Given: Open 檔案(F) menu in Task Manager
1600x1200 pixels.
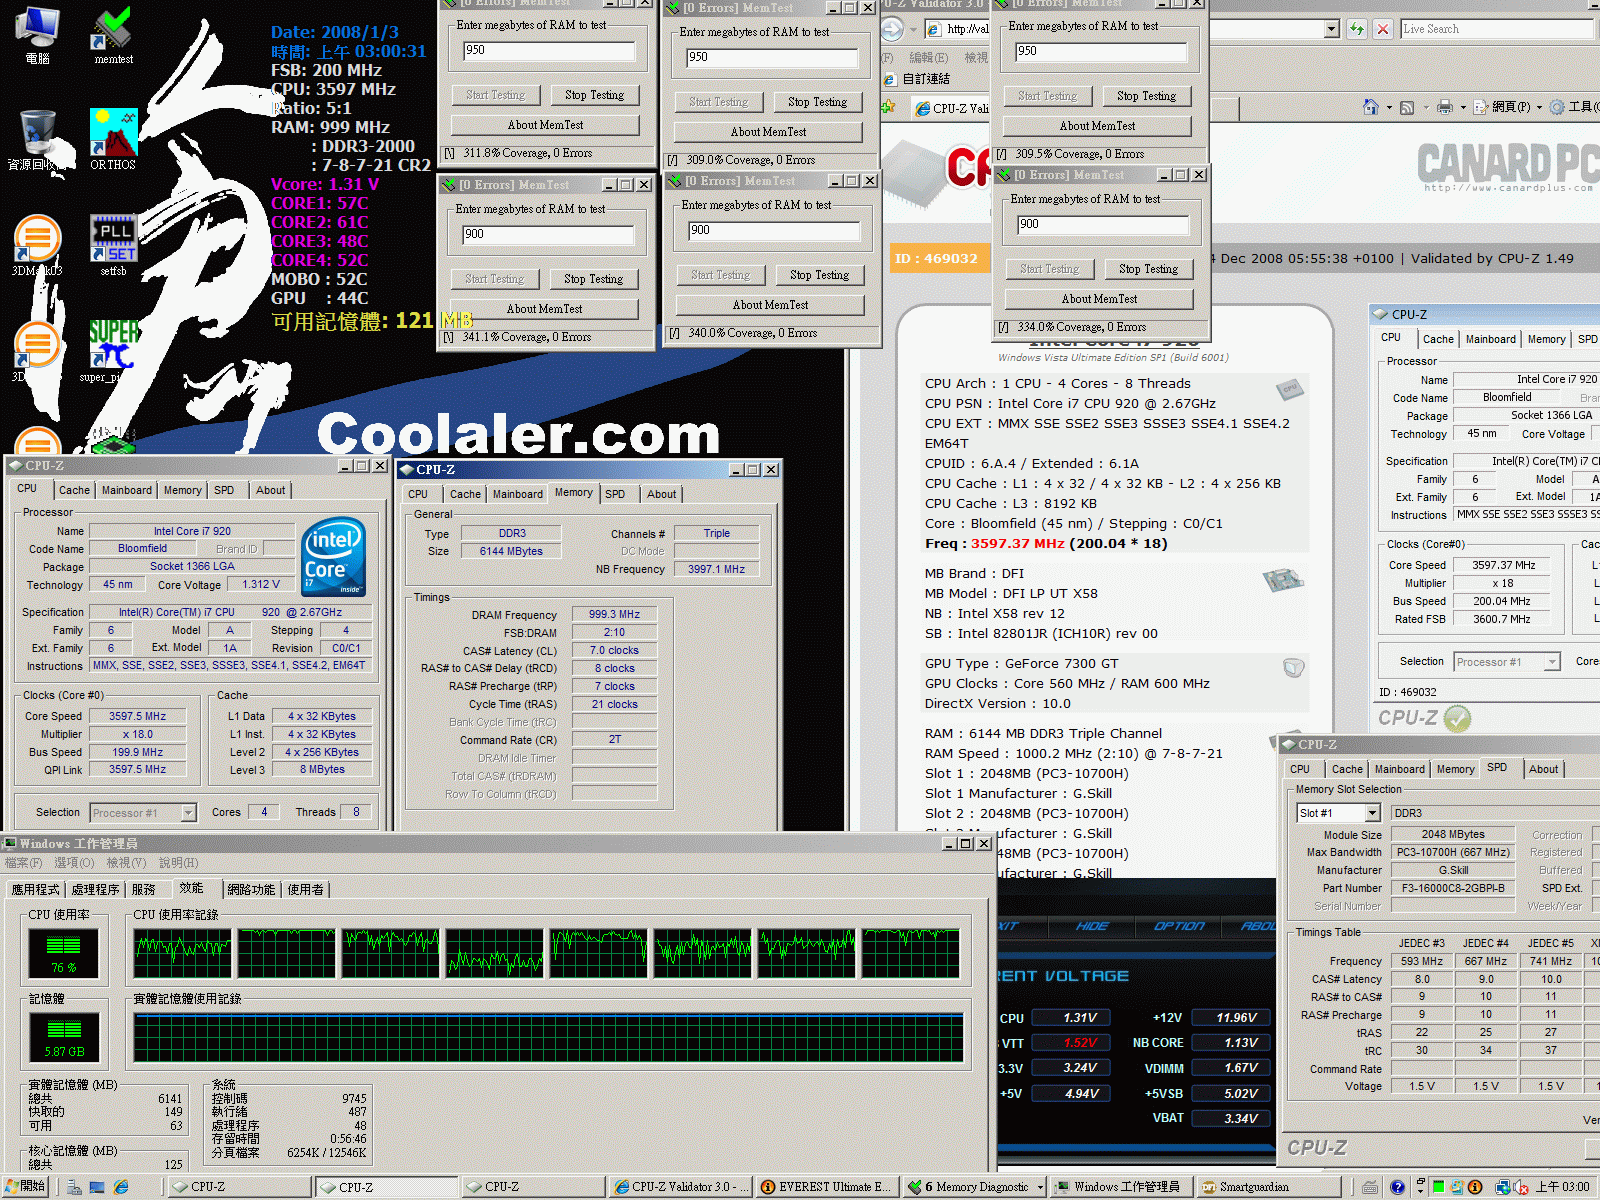Looking at the screenshot, I should pyautogui.click(x=23, y=863).
